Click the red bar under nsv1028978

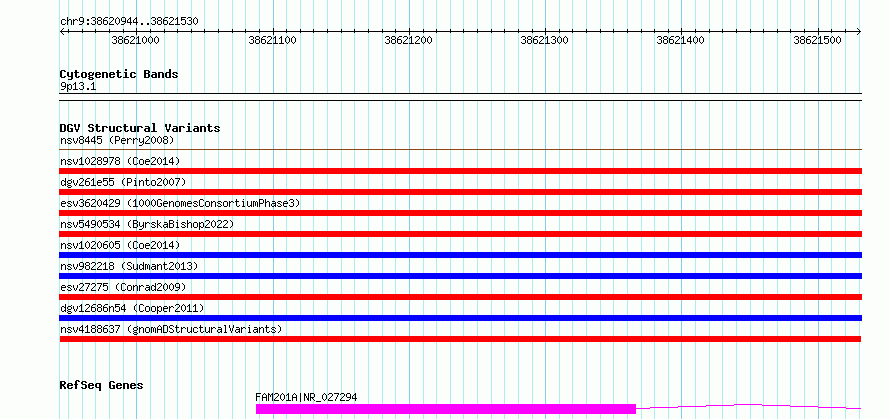click(460, 171)
